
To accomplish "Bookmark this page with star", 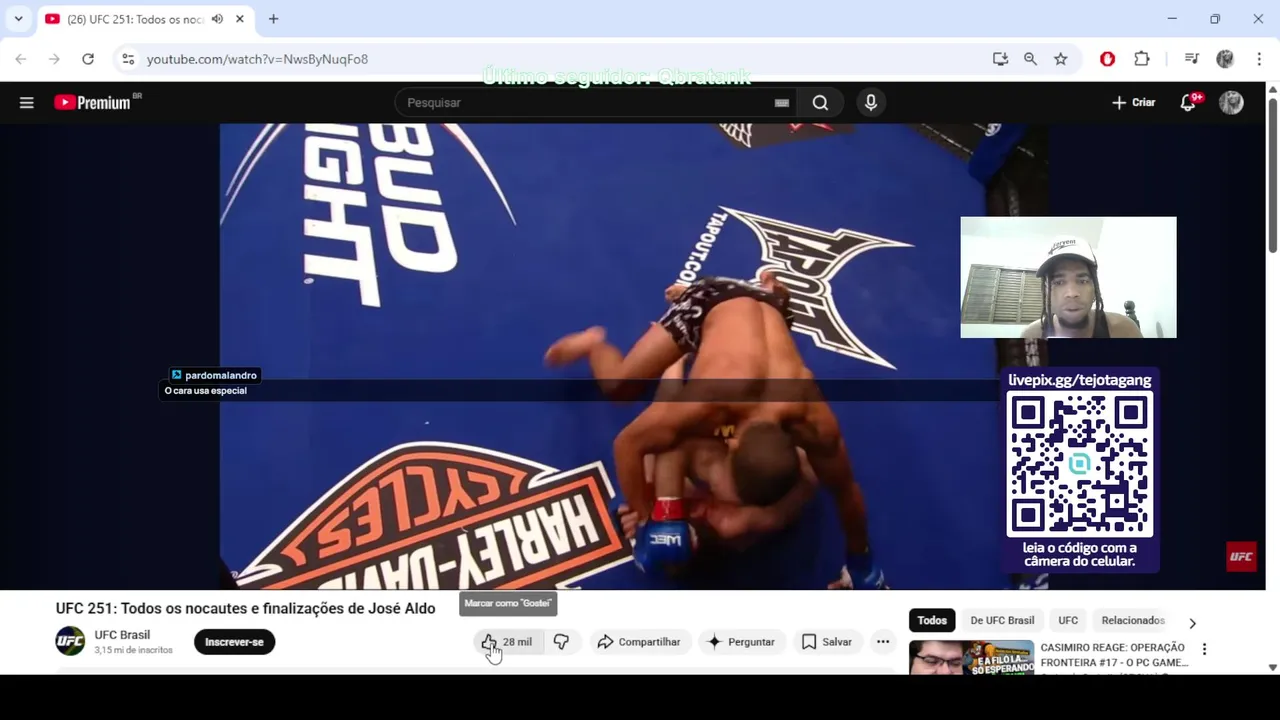I will tap(1060, 59).
